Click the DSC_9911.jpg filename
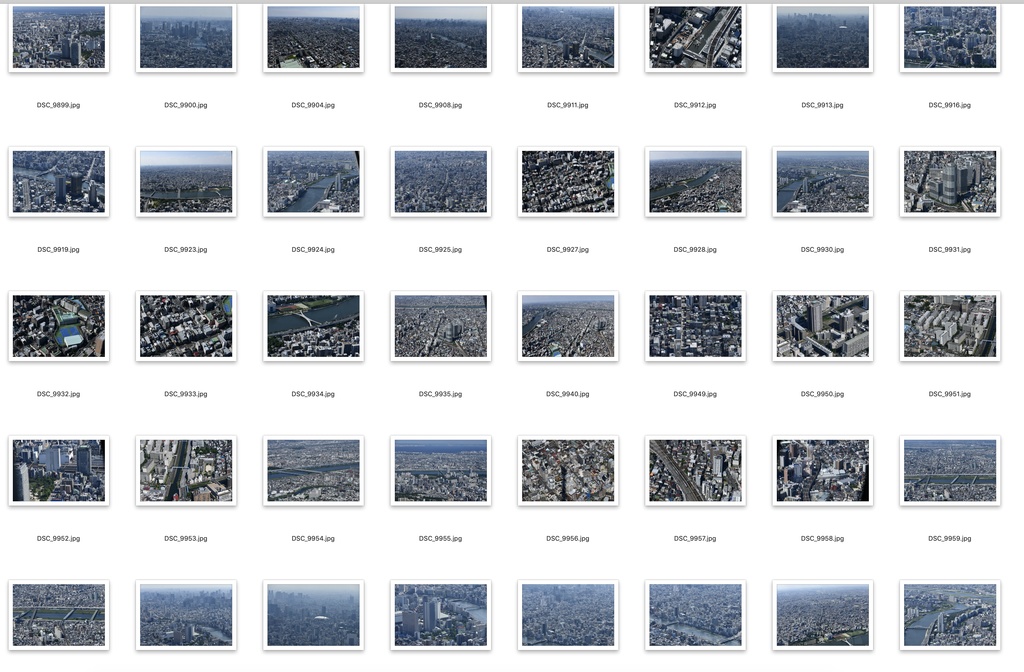The image size is (1024, 672). (x=568, y=105)
